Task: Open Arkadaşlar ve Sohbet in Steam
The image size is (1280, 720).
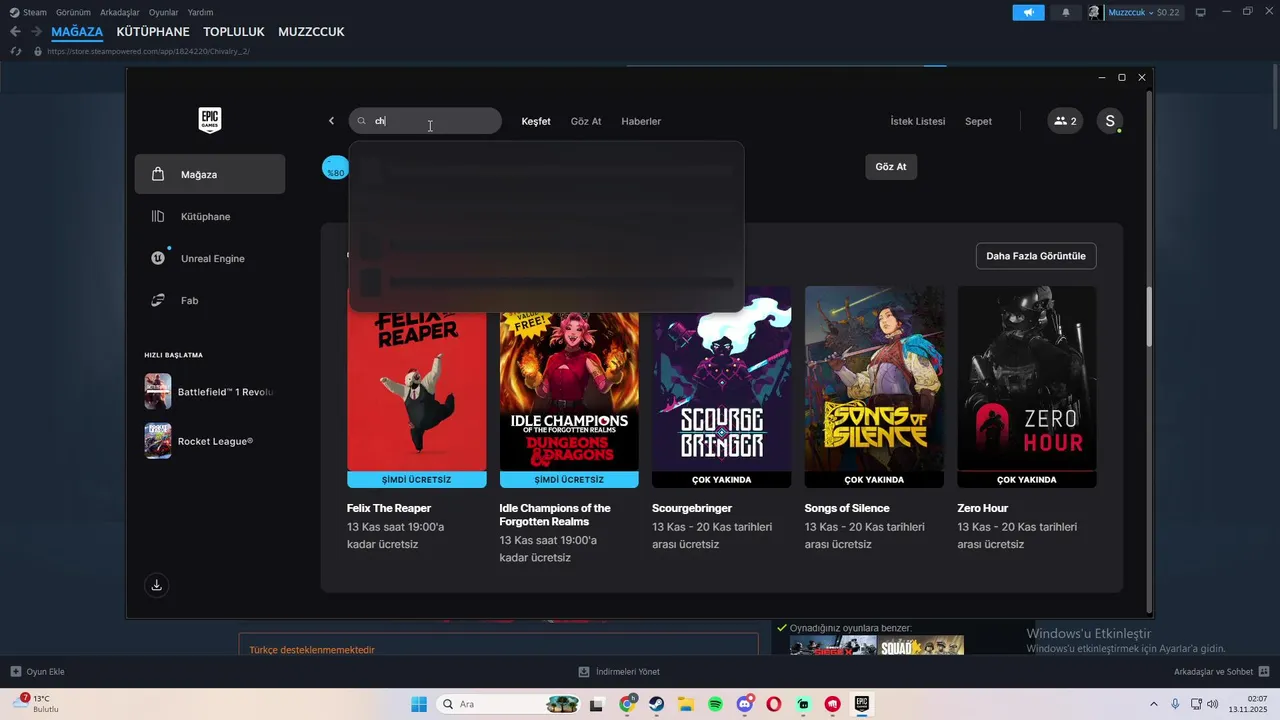Action: coord(1222,672)
